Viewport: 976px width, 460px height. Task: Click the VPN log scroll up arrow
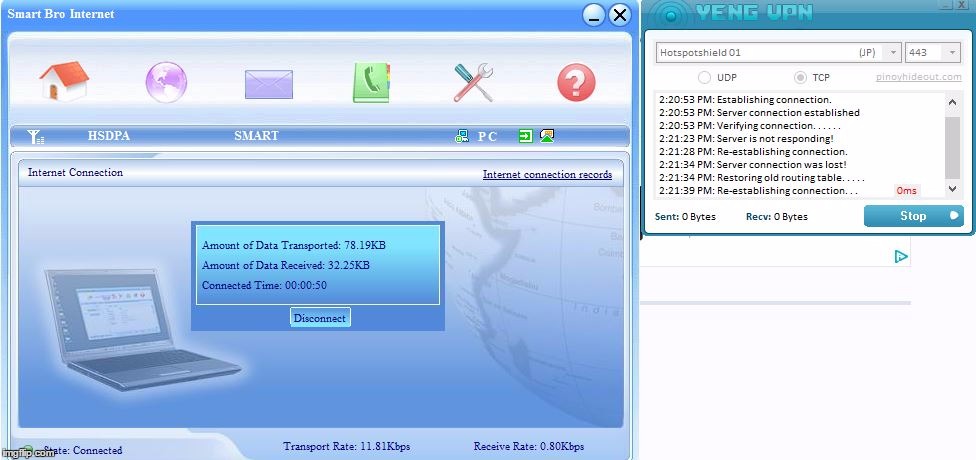click(x=952, y=102)
